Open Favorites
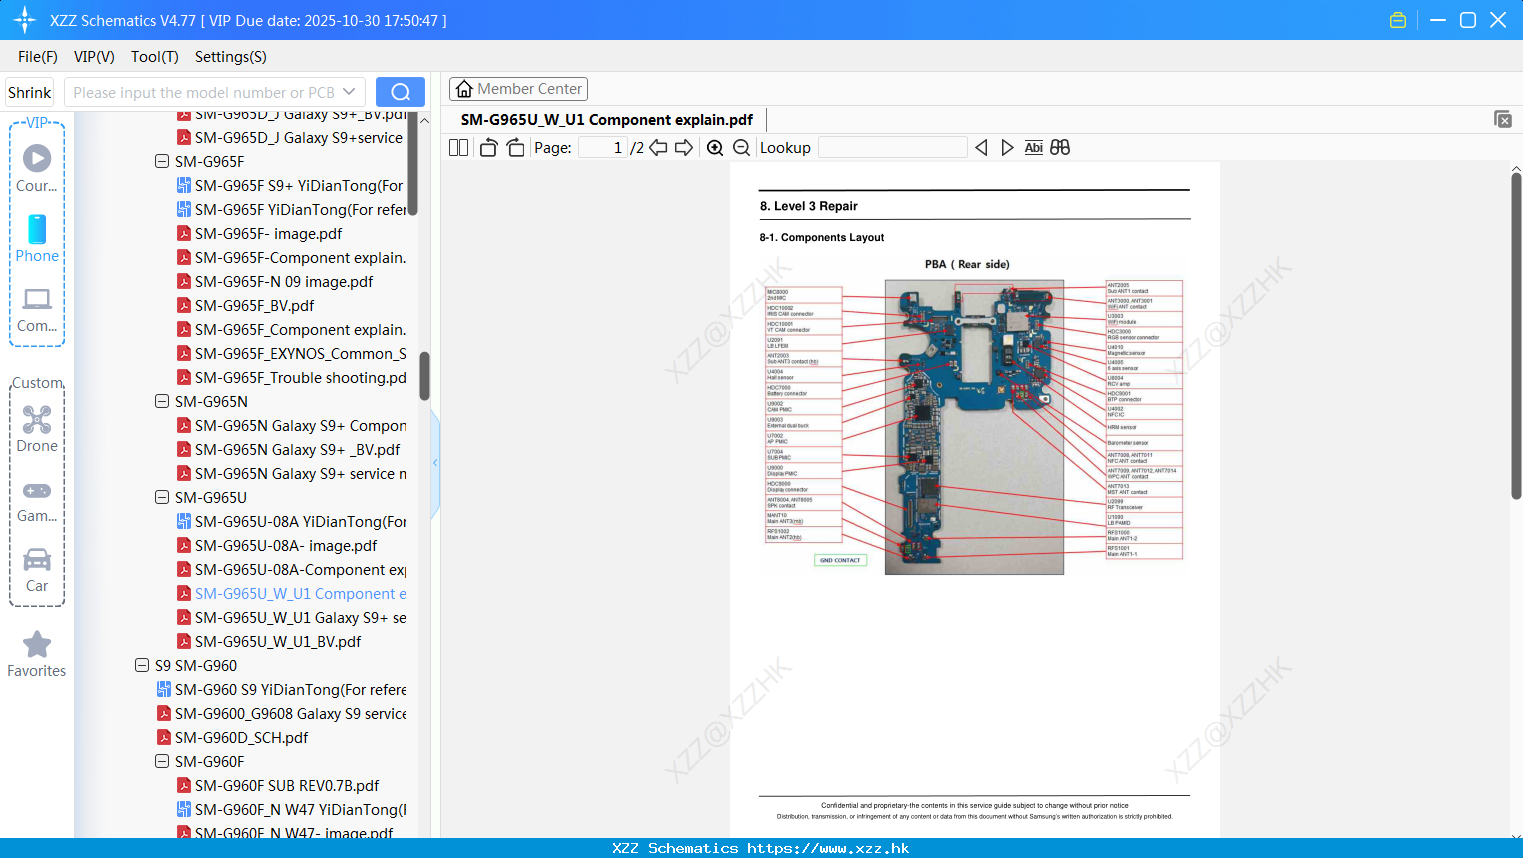The height and width of the screenshot is (858, 1523). tap(37, 655)
